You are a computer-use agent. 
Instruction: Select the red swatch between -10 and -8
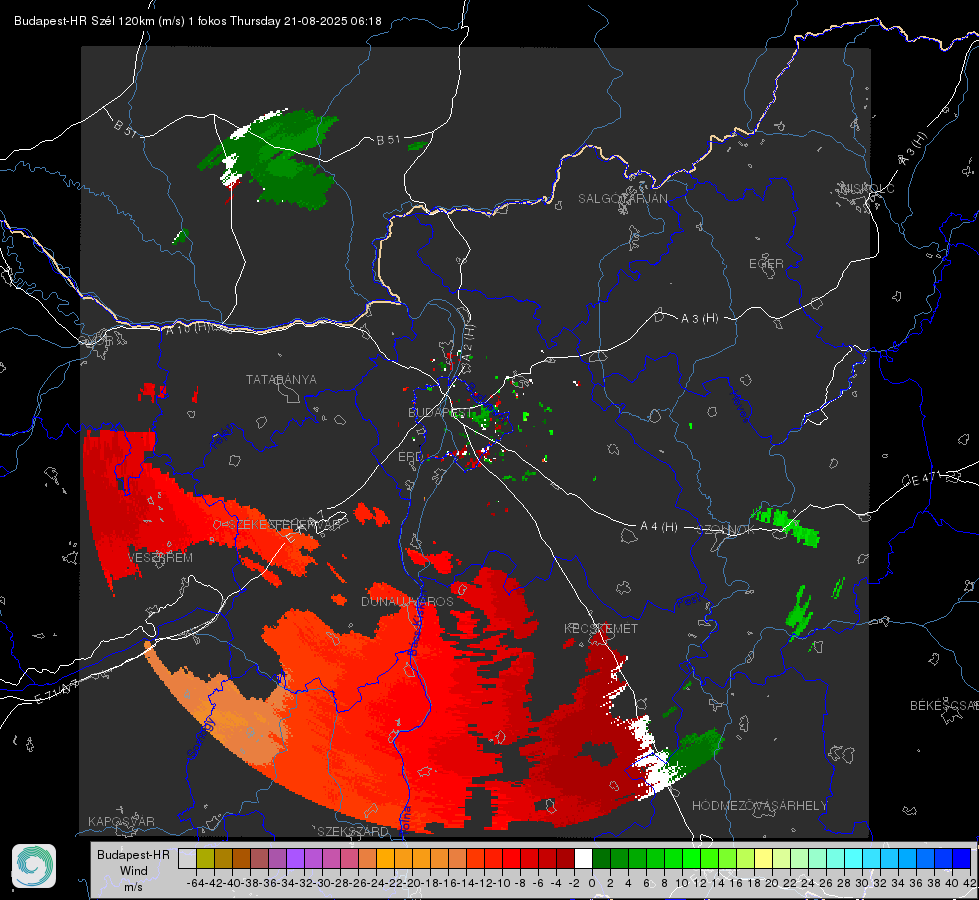(x=511, y=859)
